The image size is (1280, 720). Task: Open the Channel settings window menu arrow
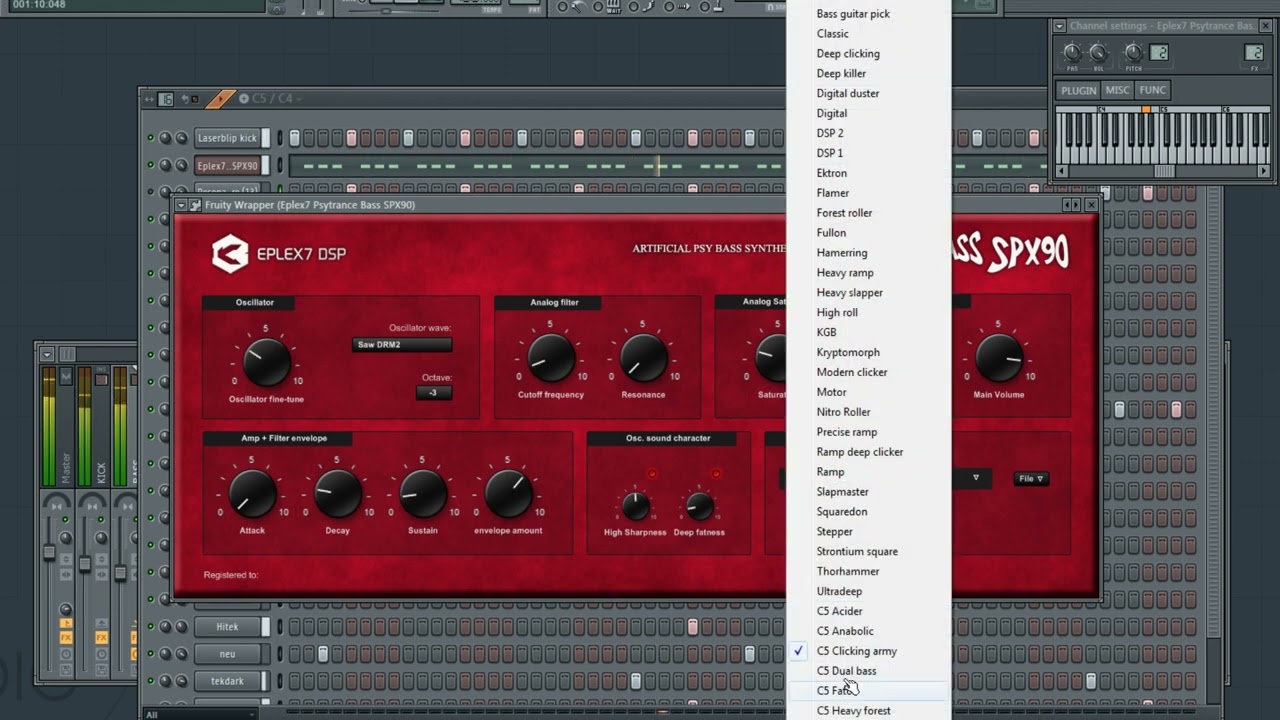tap(1059, 26)
